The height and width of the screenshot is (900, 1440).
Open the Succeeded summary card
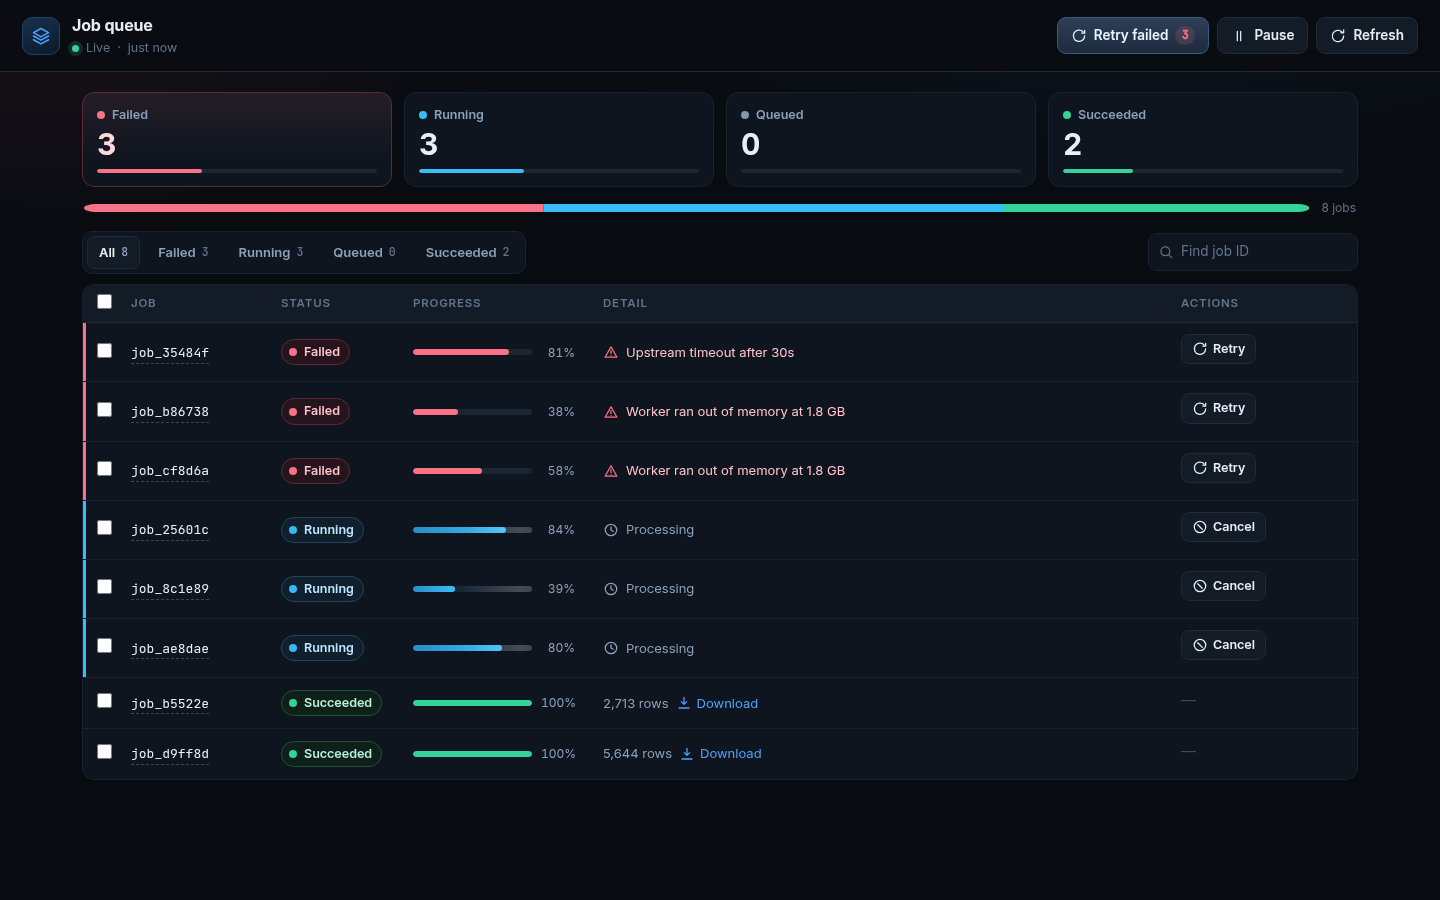point(1202,139)
